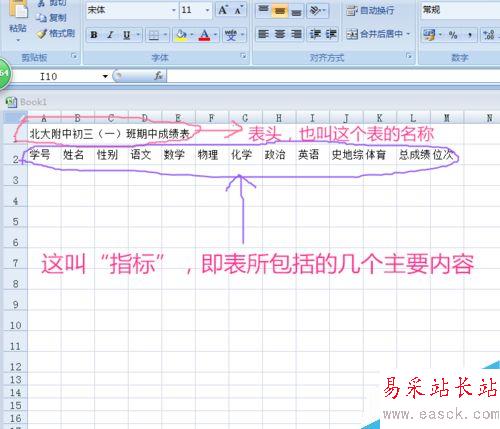Viewport: 500px width, 429px height.
Task: Increase the cell indent
Action: pyautogui.click(x=331, y=34)
